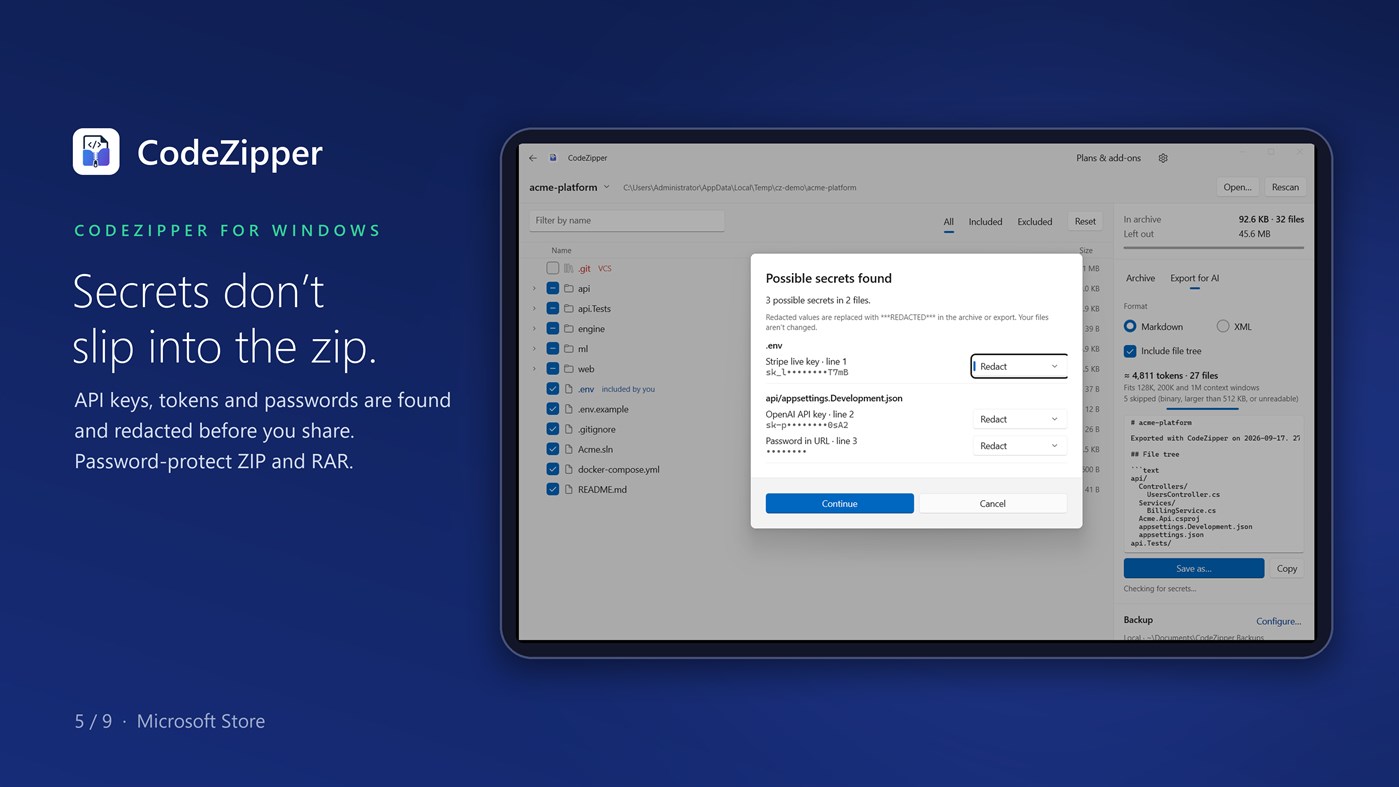Toggle the api folder checkbox
Image resolution: width=1399 pixels, height=787 pixels.
[x=552, y=289]
